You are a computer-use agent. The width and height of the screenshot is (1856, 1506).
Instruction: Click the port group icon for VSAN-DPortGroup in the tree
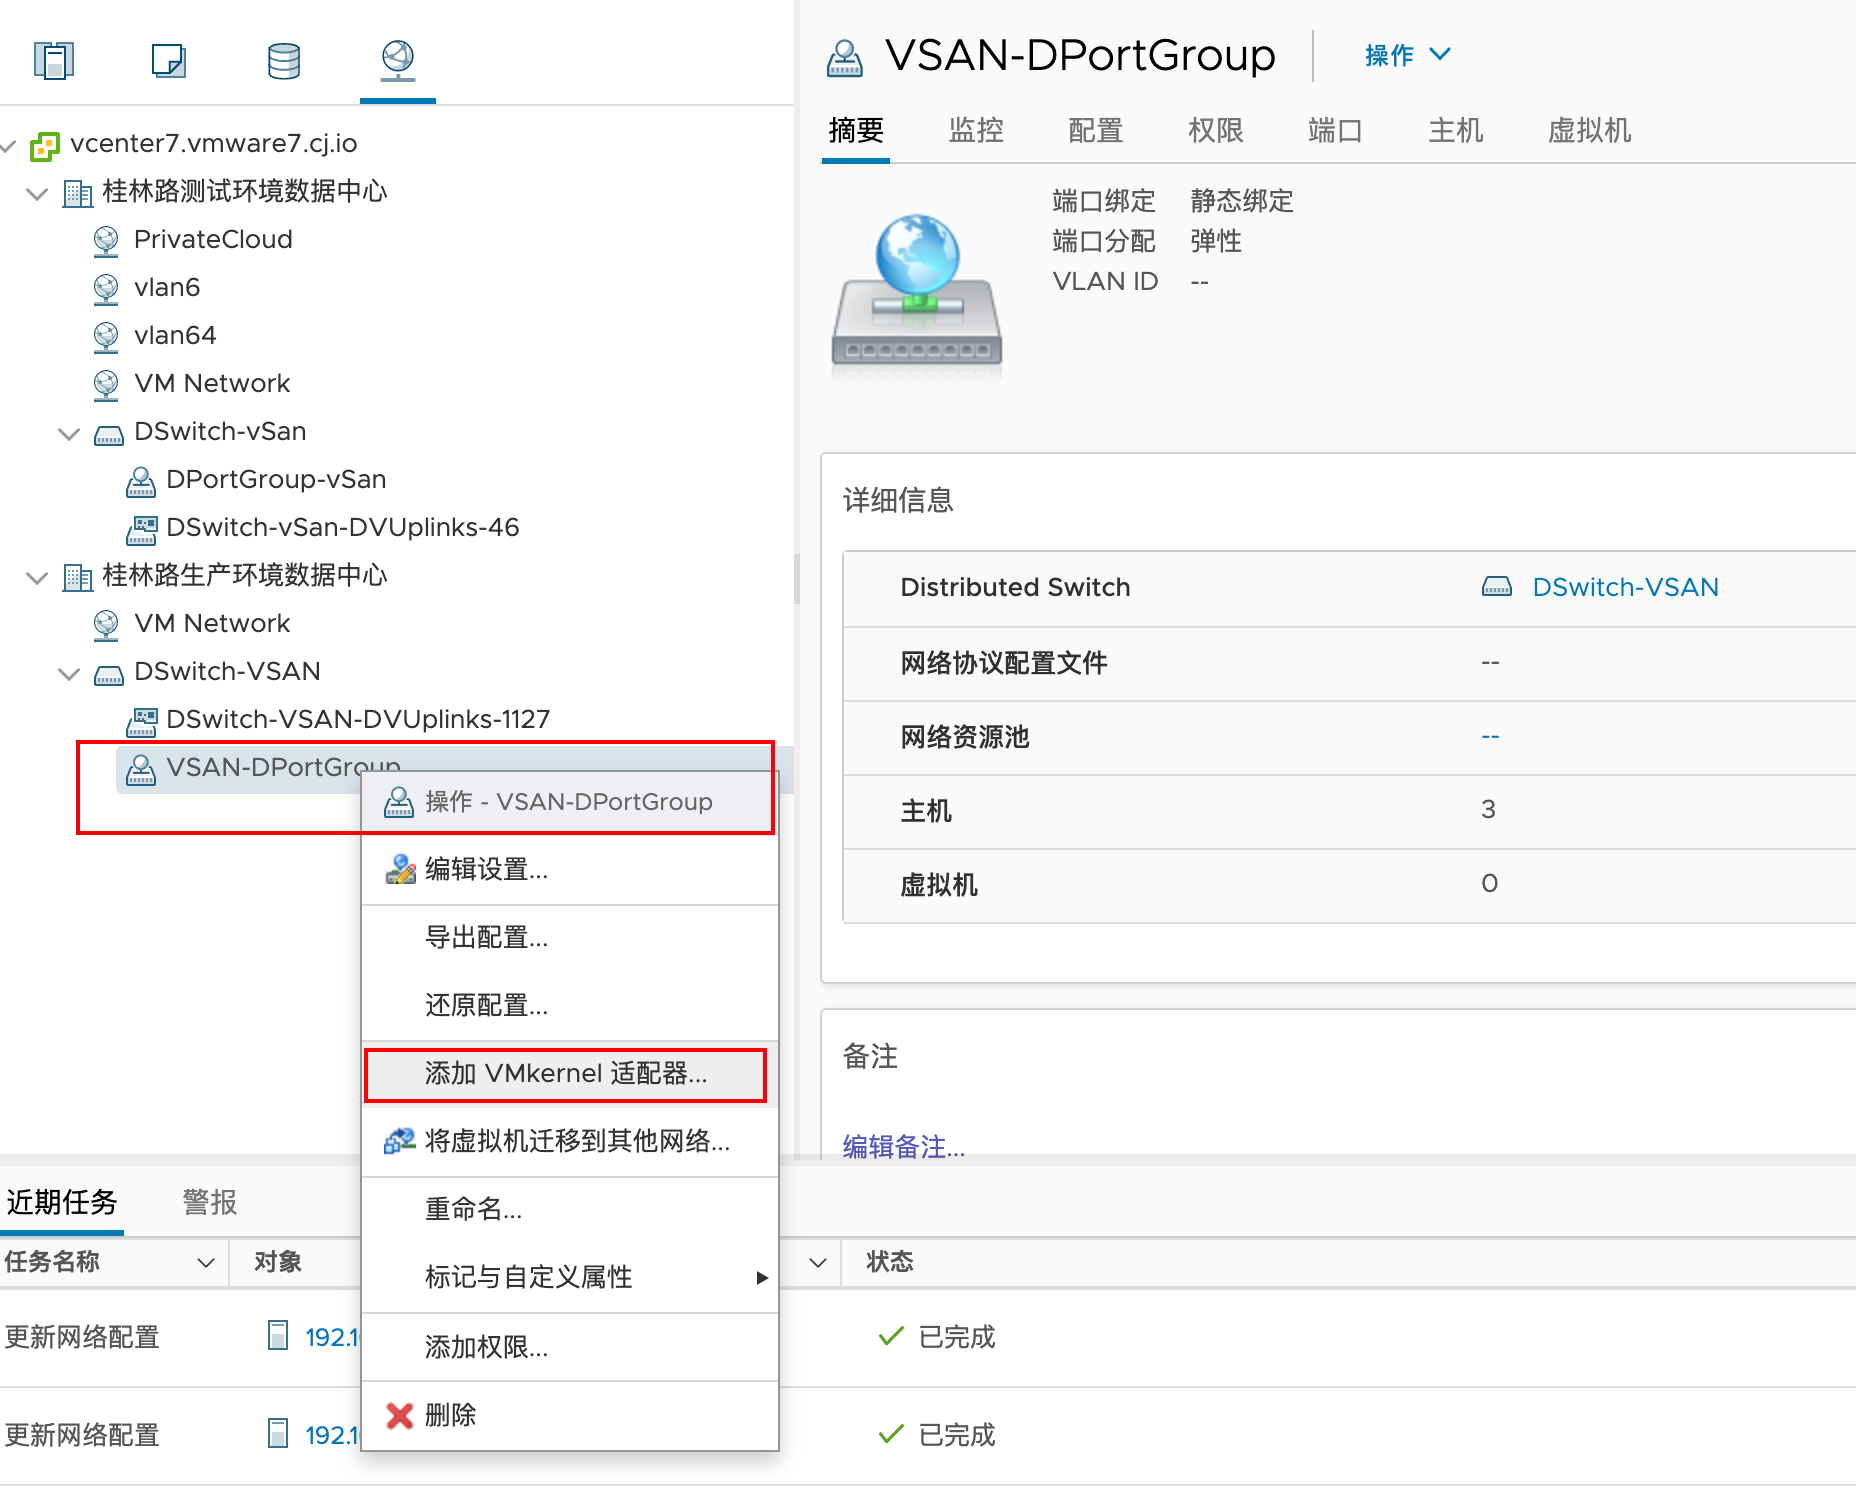point(141,769)
